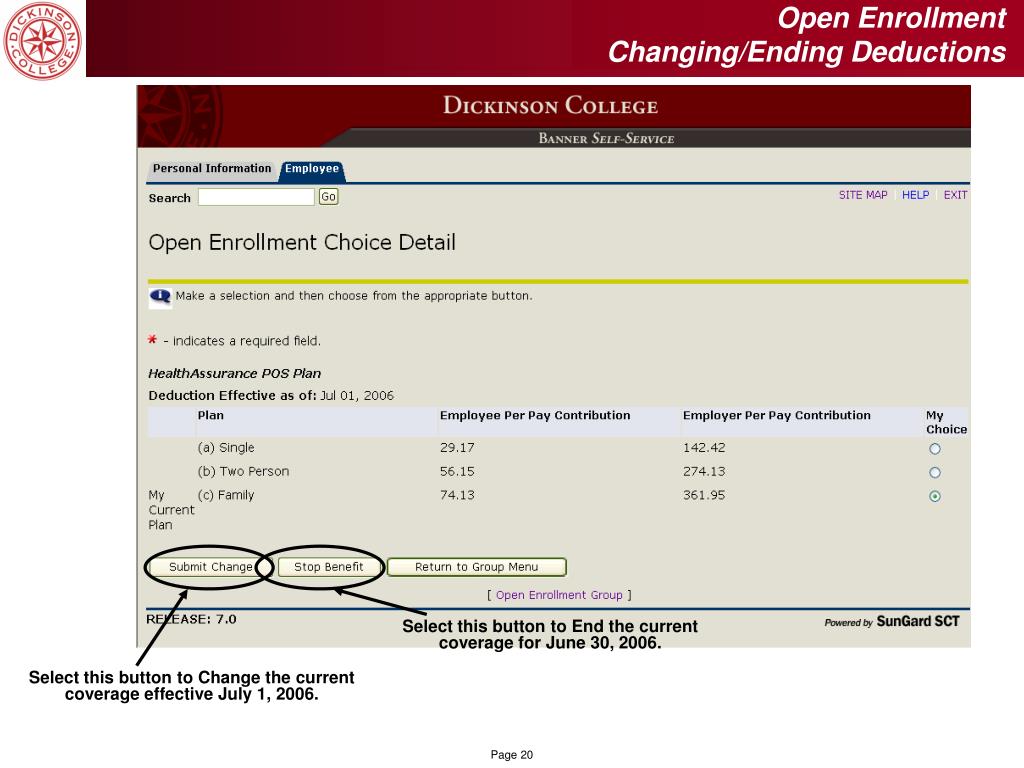Follow the Open Enrollment Group link
Viewport: 1024px width, 768px height.
(x=559, y=595)
